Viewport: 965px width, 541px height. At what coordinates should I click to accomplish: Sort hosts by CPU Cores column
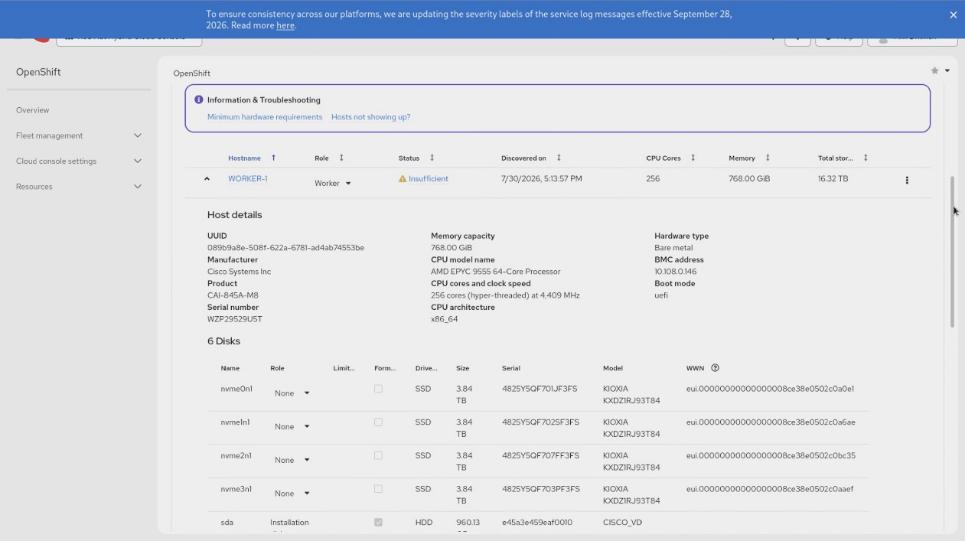tap(693, 158)
